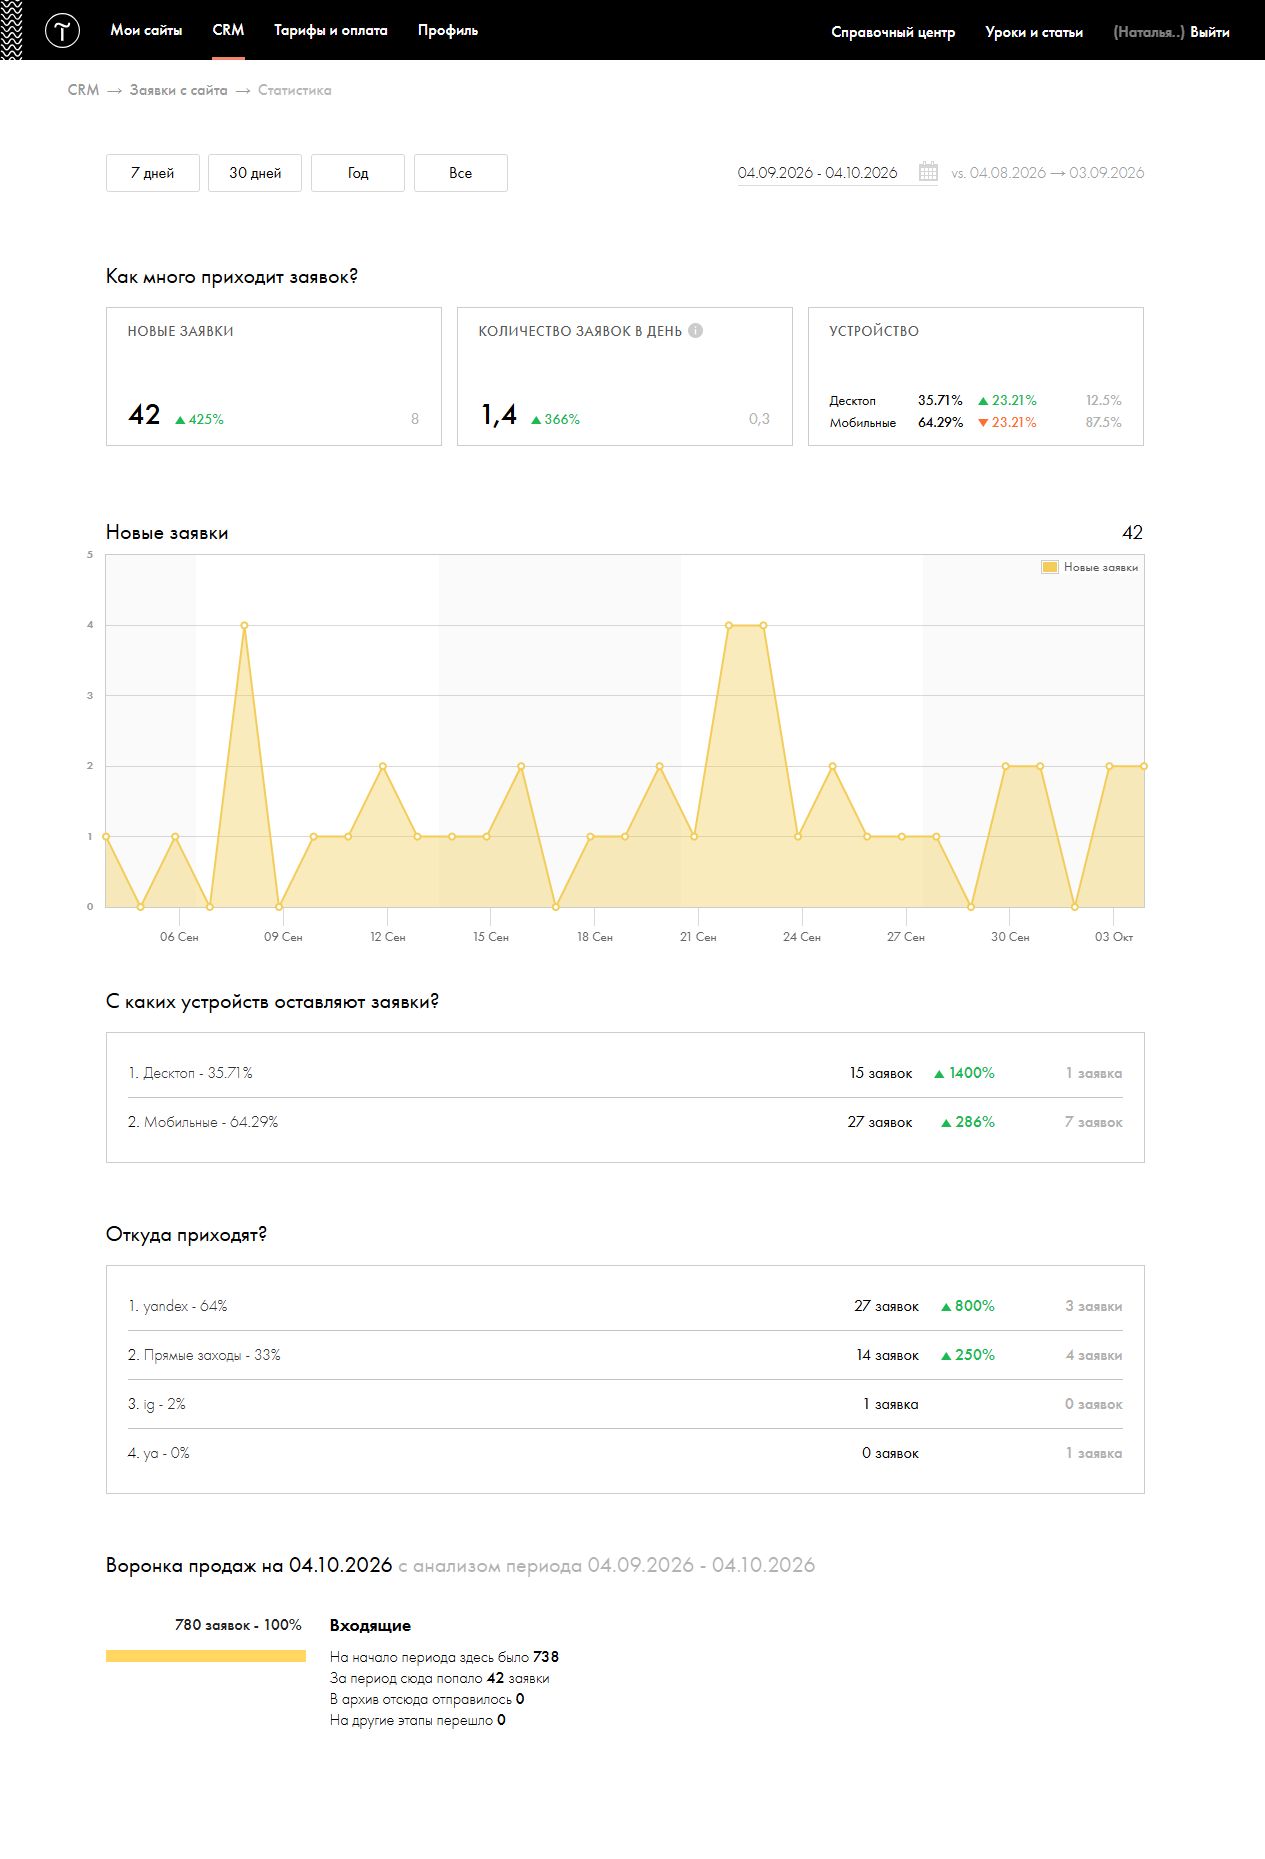Click the 1,4 daily requests value
Image resolution: width=1265 pixels, height=1859 pixels.
tap(499, 415)
